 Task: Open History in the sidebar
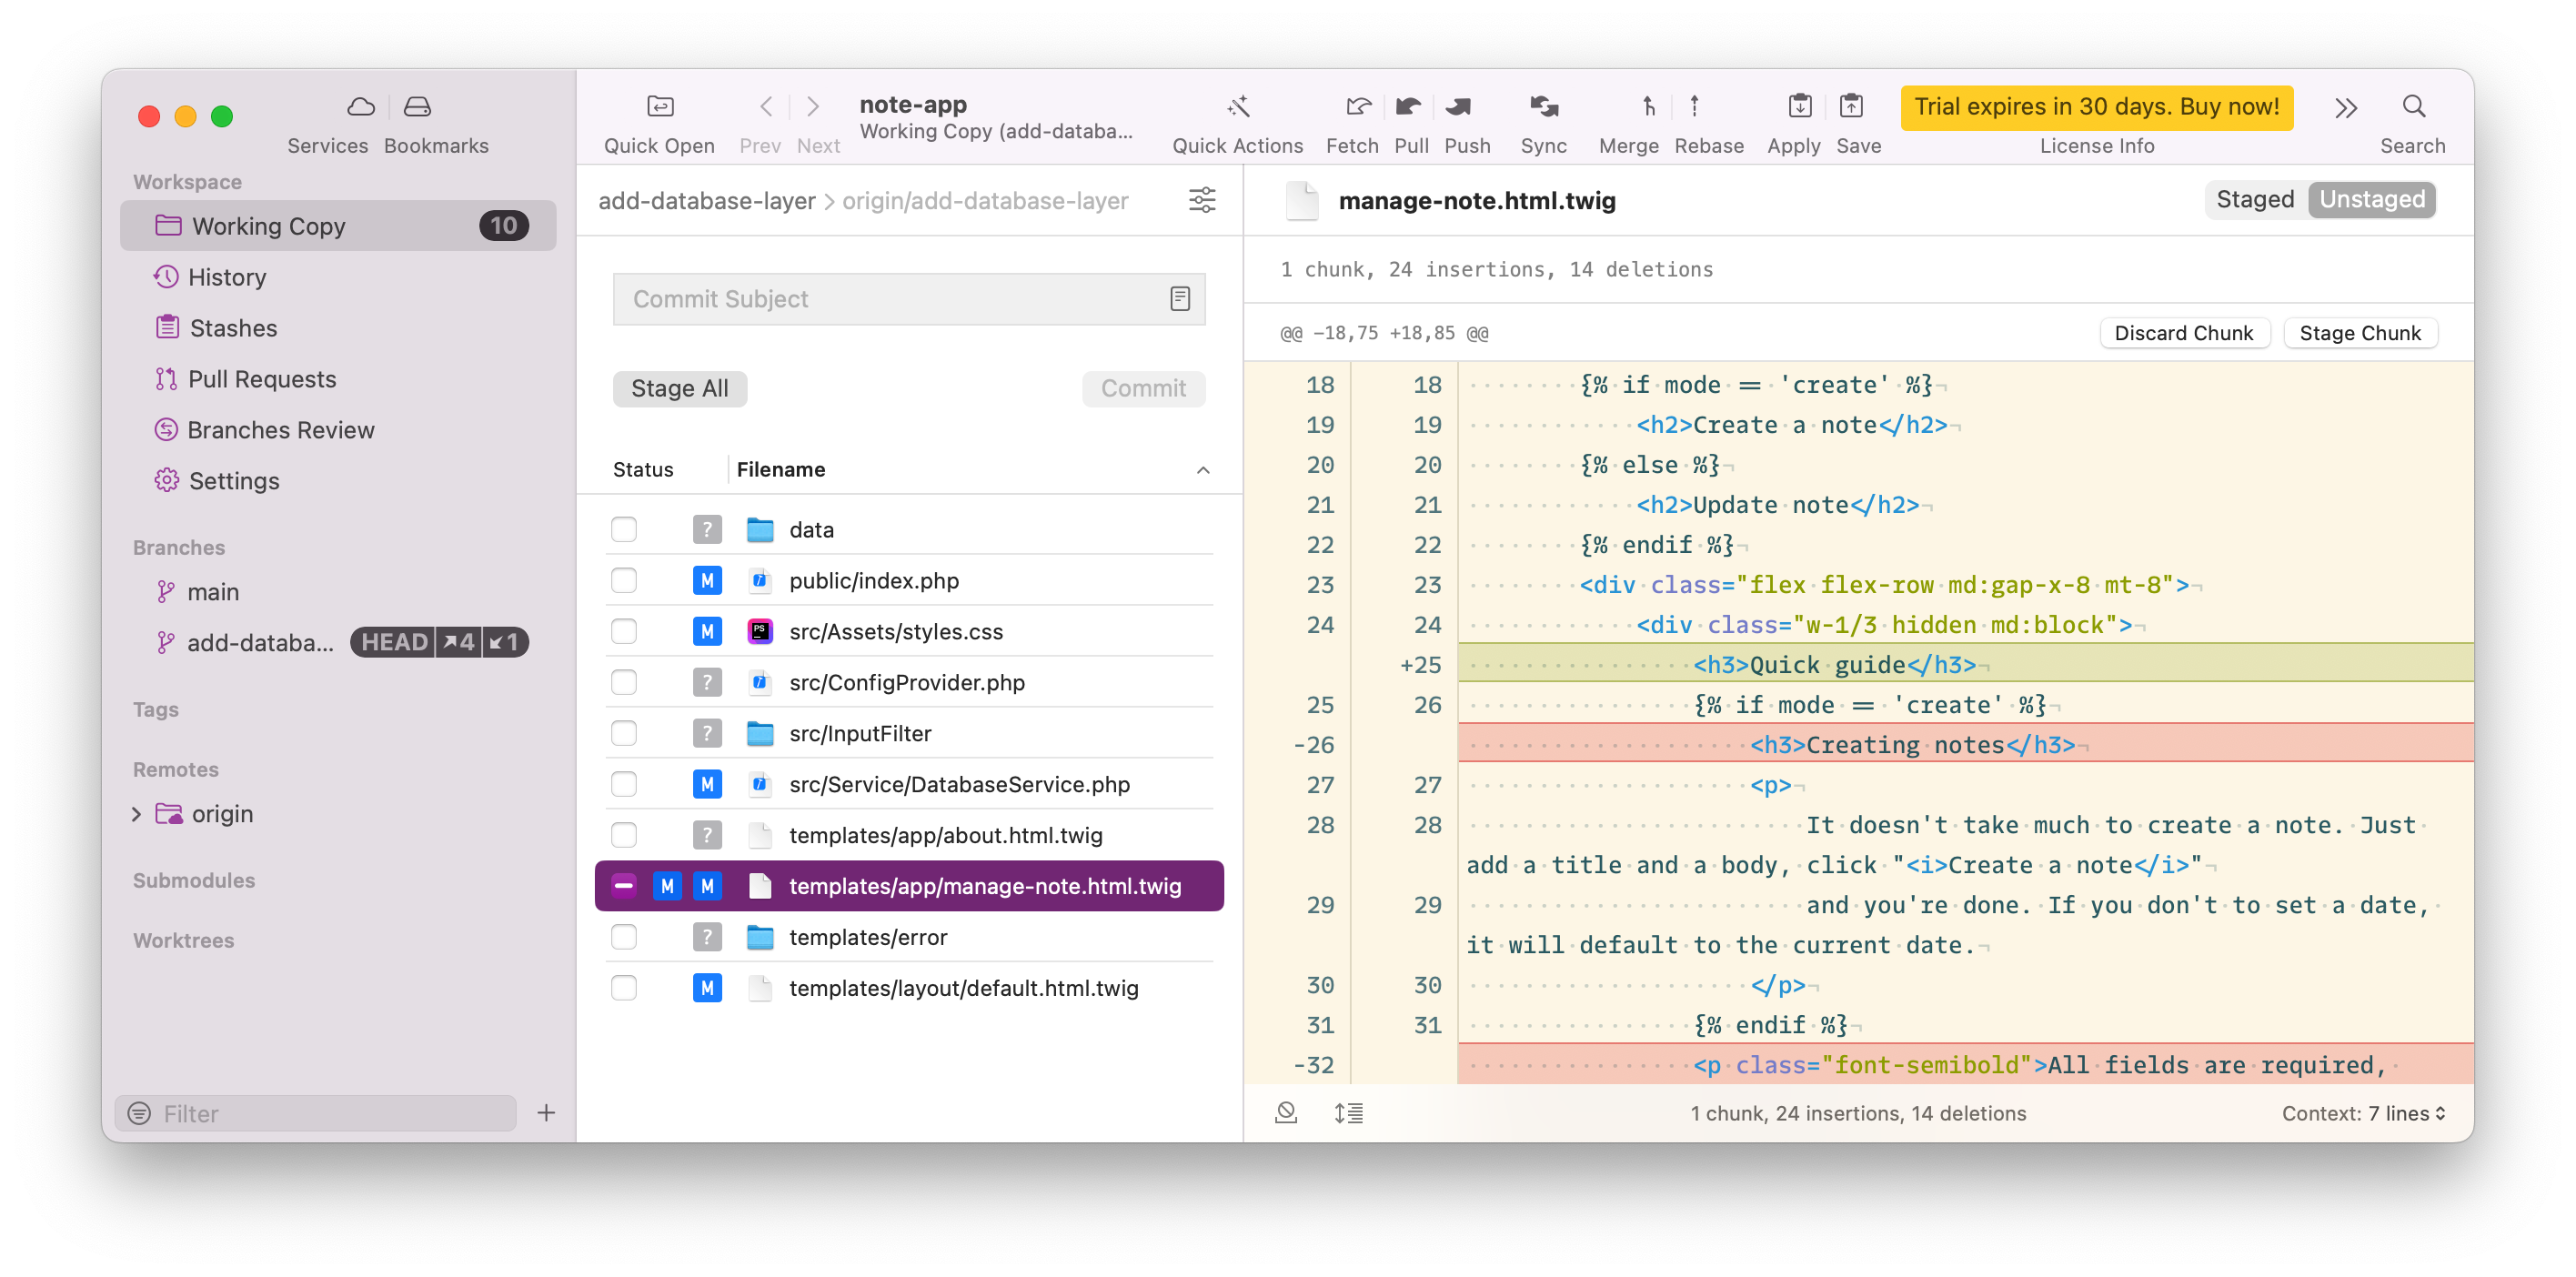coord(227,277)
